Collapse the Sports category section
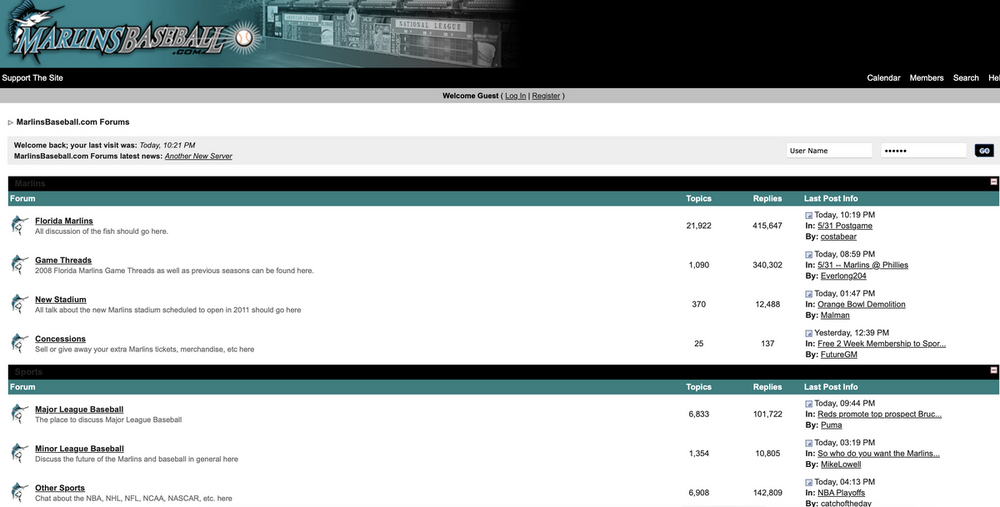The width and height of the screenshot is (1000, 507). click(993, 370)
